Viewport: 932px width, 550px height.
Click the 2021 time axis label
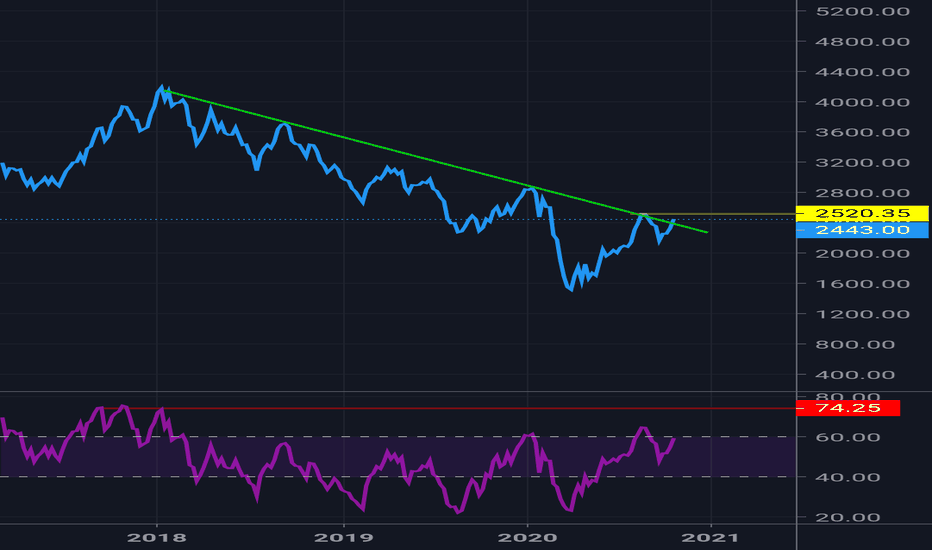point(710,538)
